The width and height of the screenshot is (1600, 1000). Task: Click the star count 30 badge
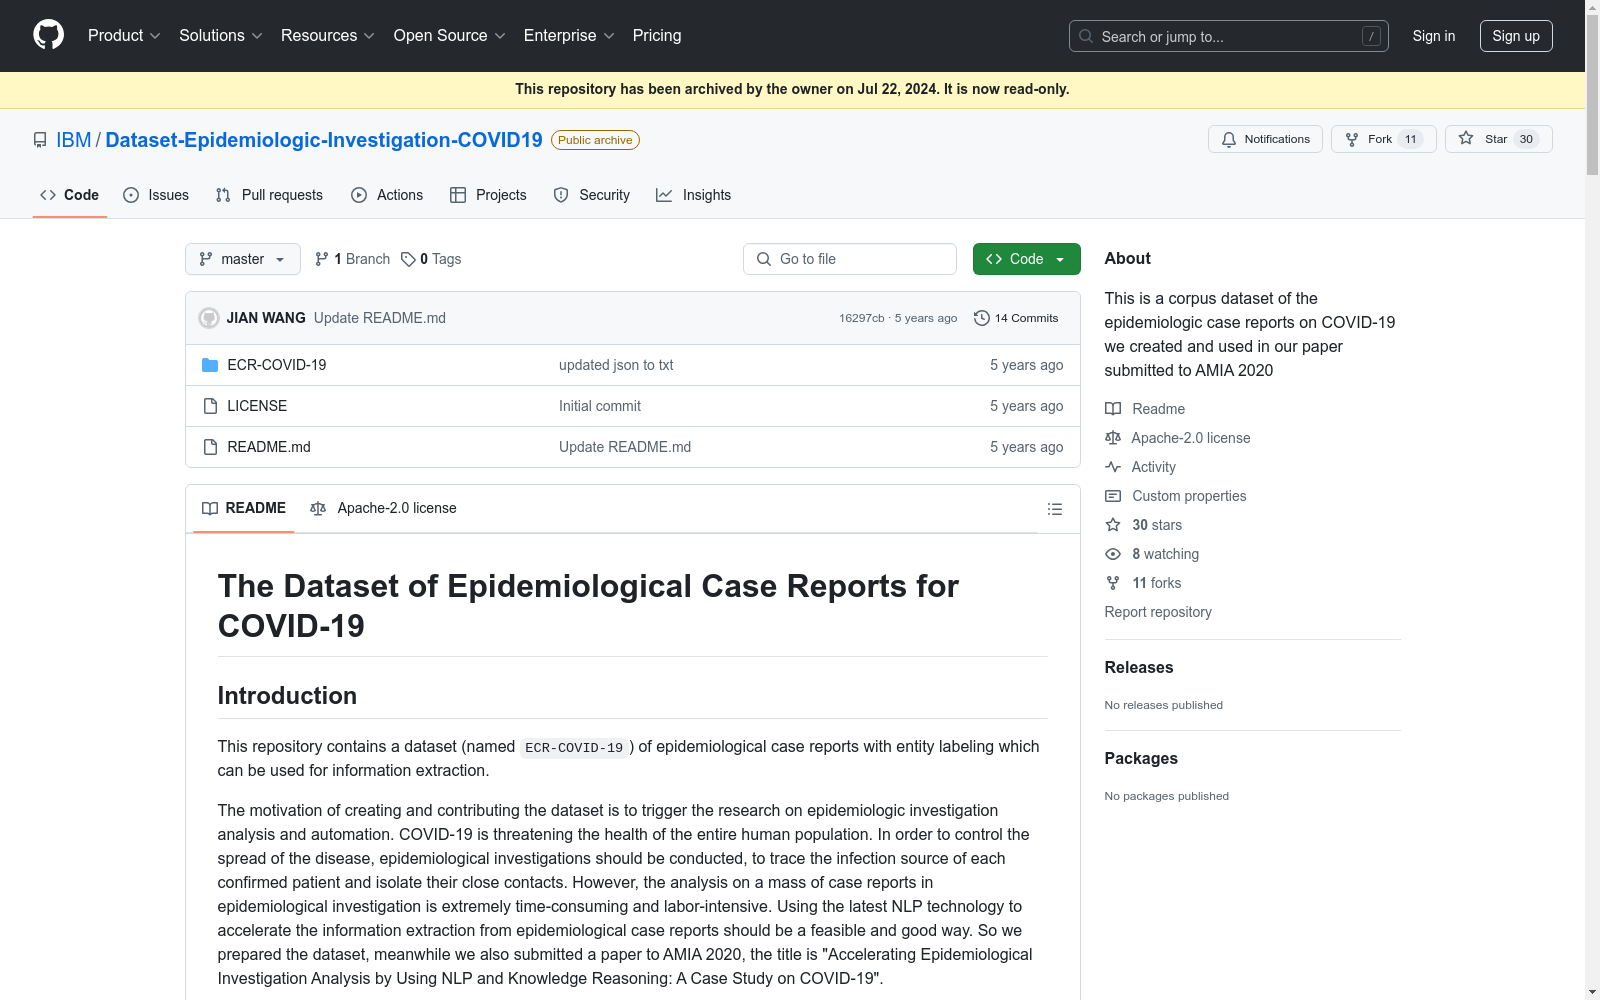(1526, 139)
